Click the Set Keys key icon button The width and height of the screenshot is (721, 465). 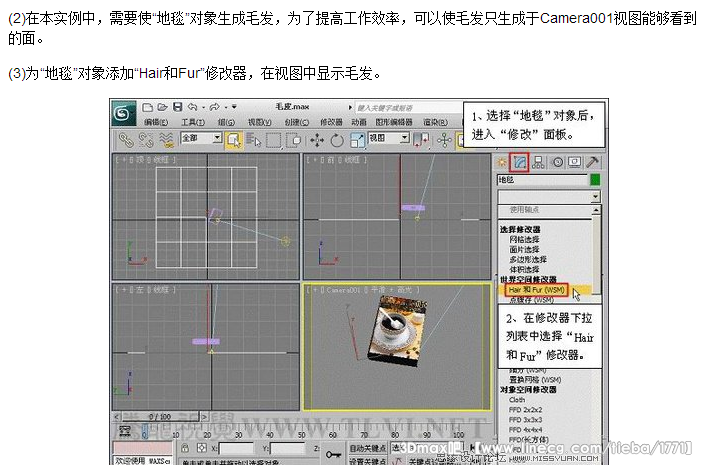(x=333, y=454)
